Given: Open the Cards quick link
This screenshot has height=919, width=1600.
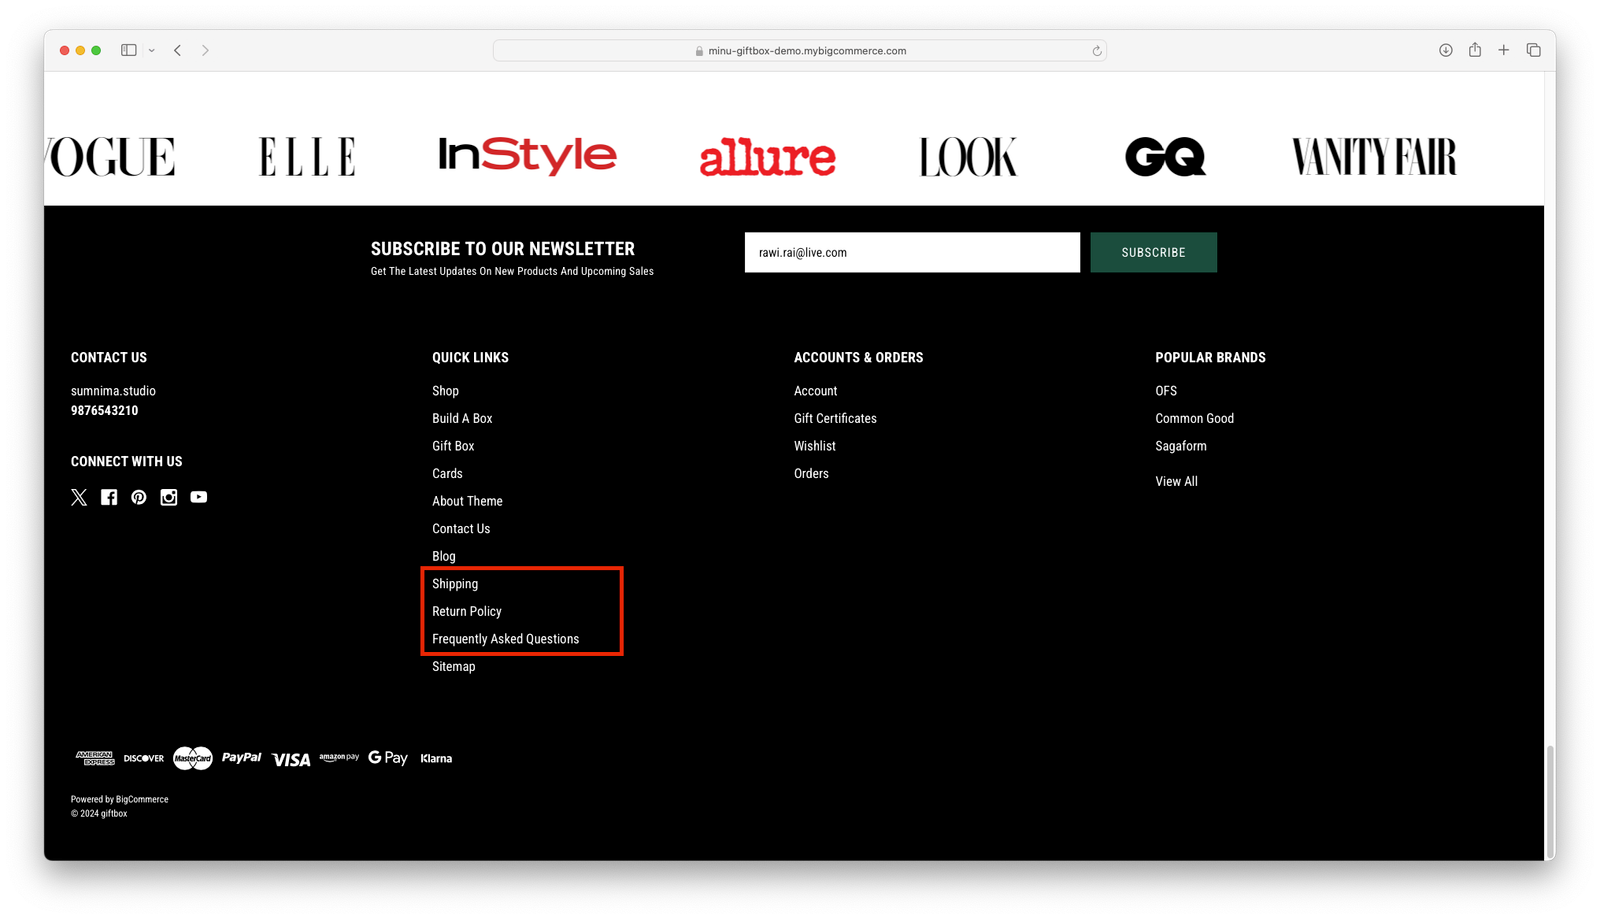Looking at the screenshot, I should [x=447, y=473].
